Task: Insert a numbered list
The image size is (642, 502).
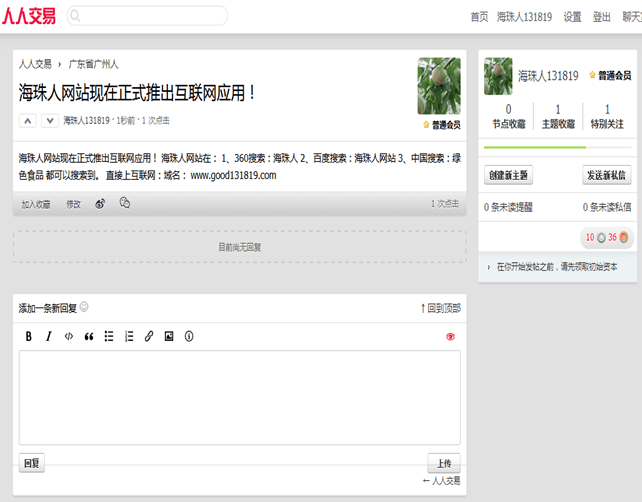Action: (x=129, y=336)
